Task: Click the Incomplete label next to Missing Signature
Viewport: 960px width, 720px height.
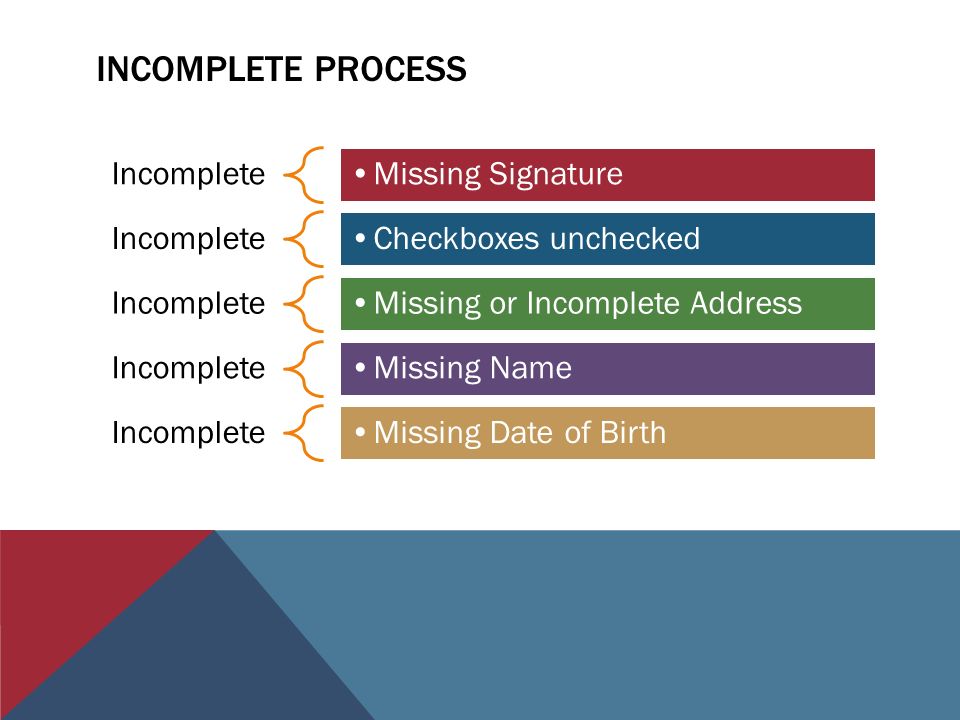Action: [189, 174]
